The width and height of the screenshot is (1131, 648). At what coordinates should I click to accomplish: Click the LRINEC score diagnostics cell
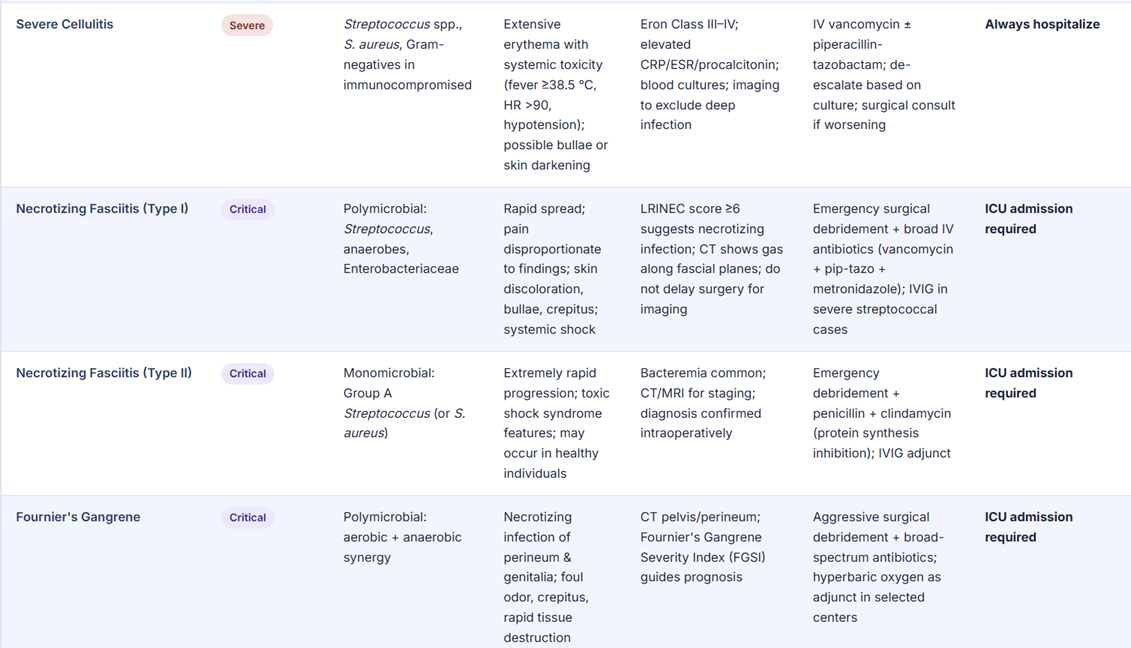[x=712, y=259]
